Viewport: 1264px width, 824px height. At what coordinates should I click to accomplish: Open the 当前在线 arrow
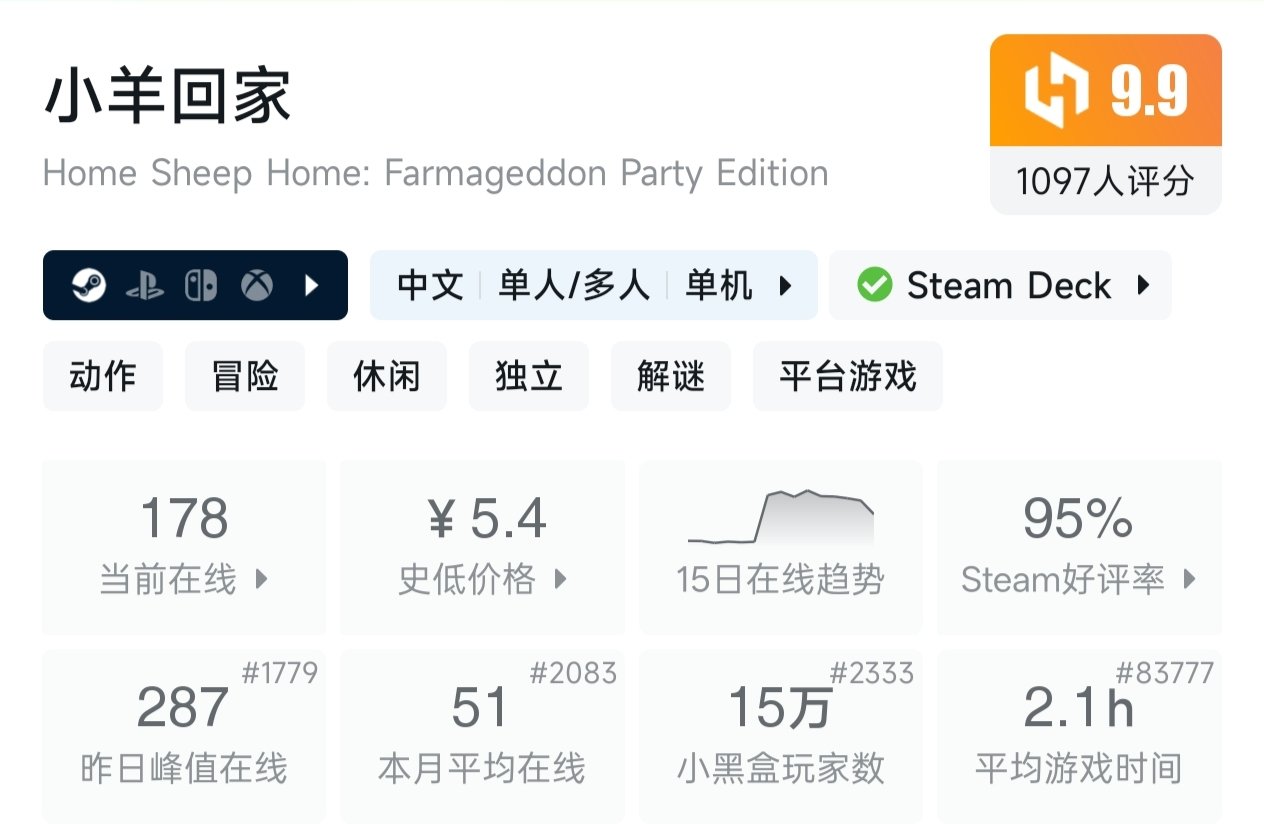click(262, 578)
